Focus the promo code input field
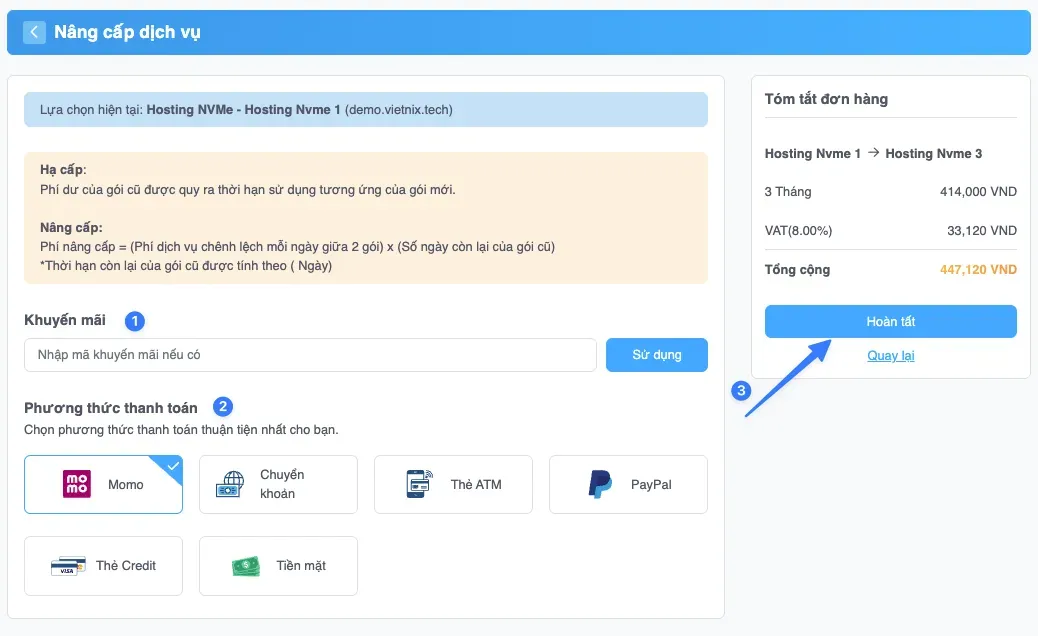This screenshot has height=636, width=1038. (x=310, y=355)
